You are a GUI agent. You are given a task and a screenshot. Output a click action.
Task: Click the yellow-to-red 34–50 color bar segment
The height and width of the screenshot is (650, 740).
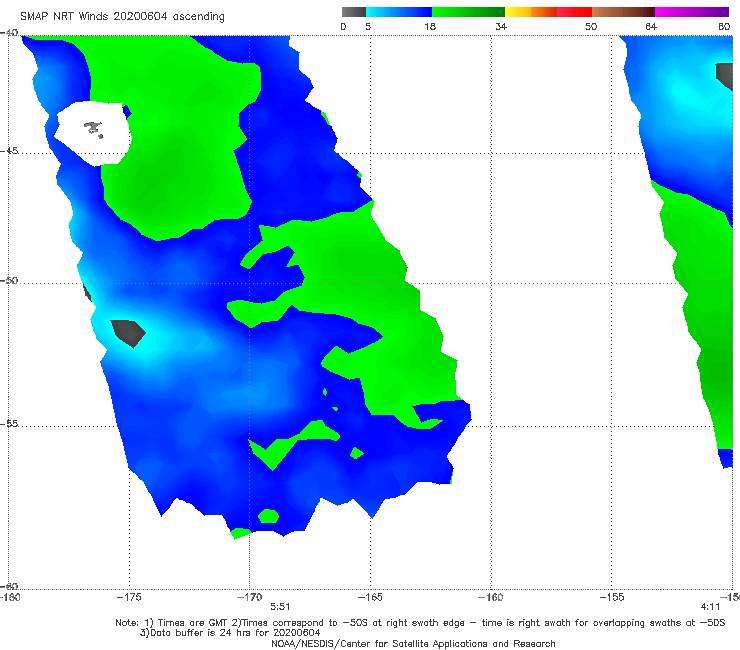tap(548, 12)
